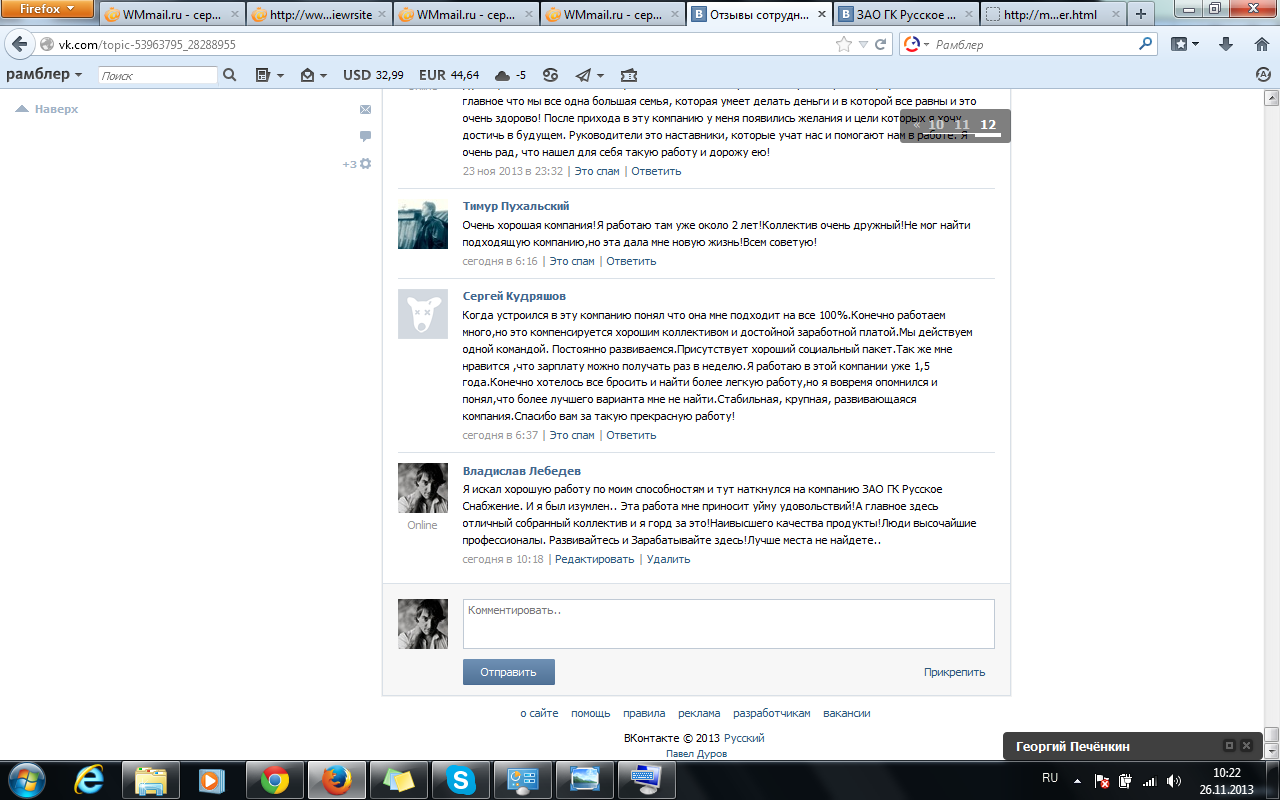Click the magnifier in the Рамблер search box
Viewport: 1280px width, 800px height.
click(x=1146, y=44)
